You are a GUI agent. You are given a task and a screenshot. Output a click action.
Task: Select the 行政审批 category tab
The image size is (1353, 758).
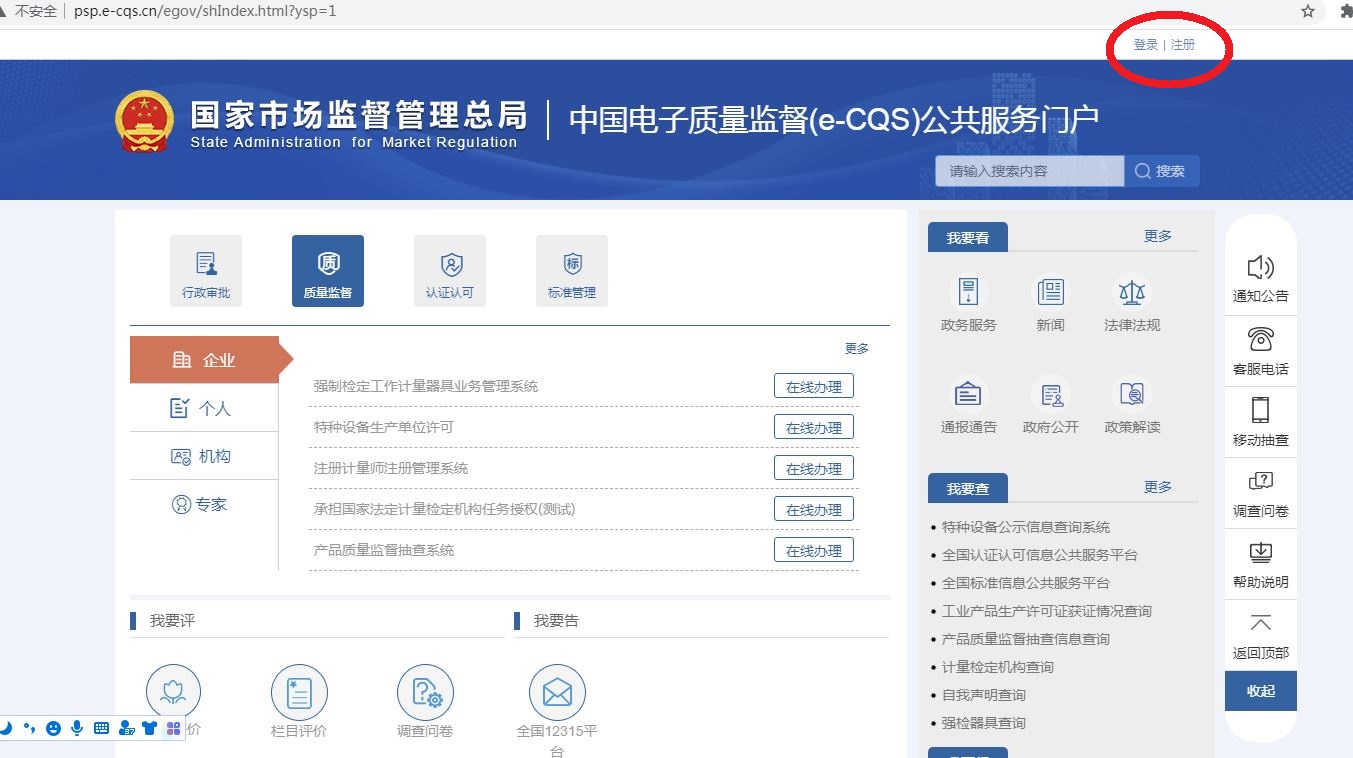click(x=206, y=271)
